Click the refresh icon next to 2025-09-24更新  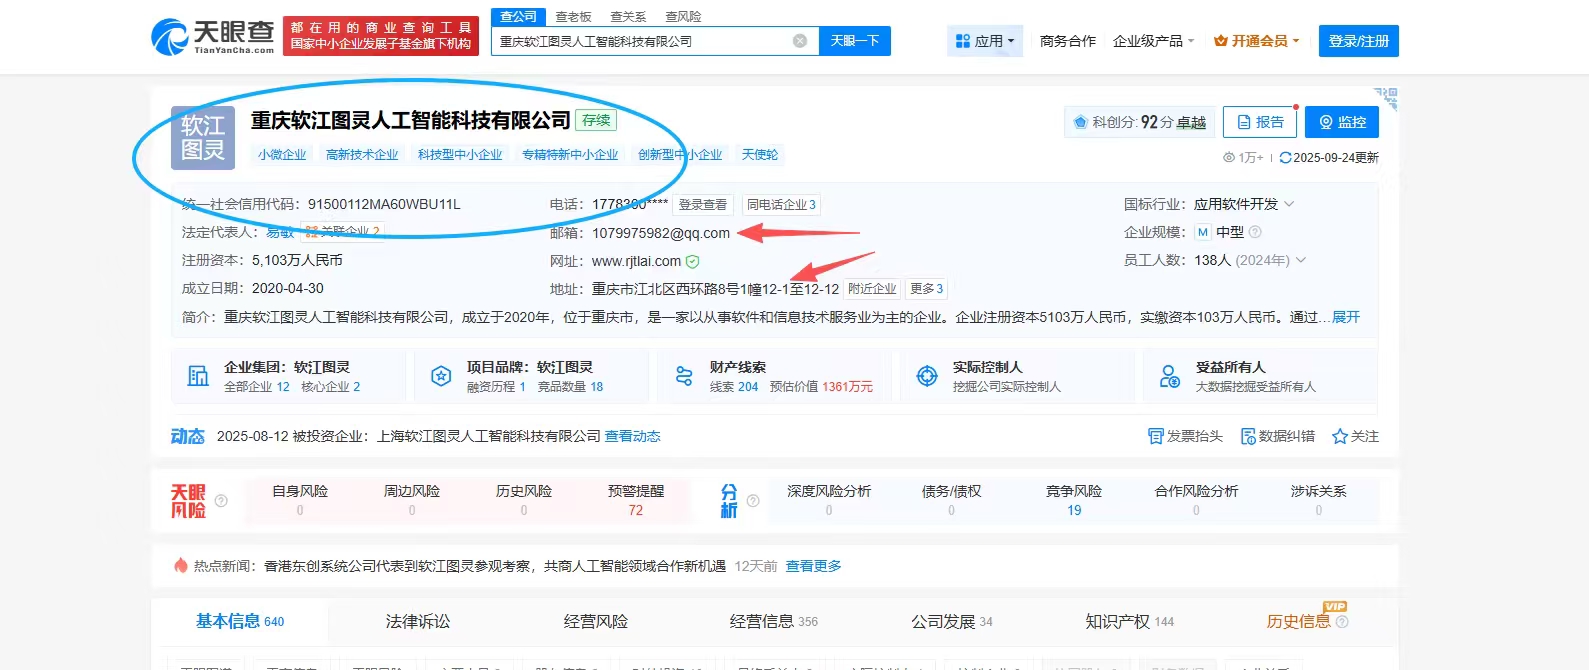click(x=1285, y=158)
